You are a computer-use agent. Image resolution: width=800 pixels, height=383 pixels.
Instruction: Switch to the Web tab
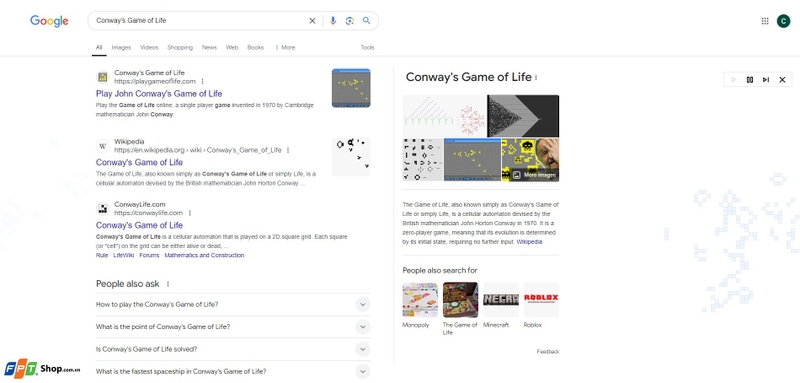[x=232, y=47]
